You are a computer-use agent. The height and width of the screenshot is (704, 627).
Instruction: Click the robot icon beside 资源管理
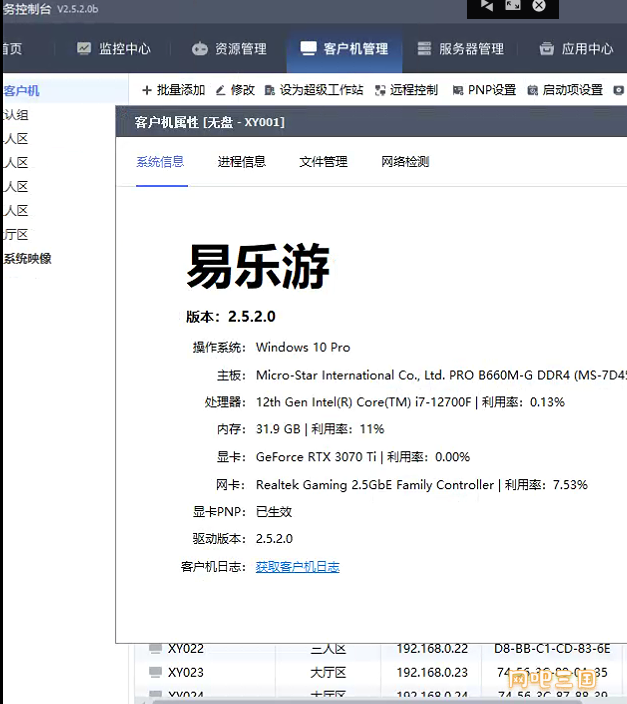click(x=200, y=49)
